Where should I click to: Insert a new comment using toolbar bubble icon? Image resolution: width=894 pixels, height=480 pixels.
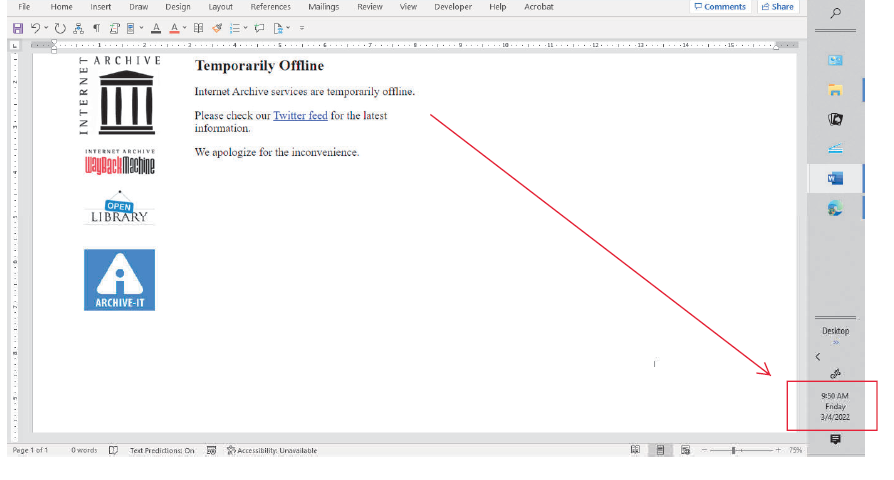(259, 28)
